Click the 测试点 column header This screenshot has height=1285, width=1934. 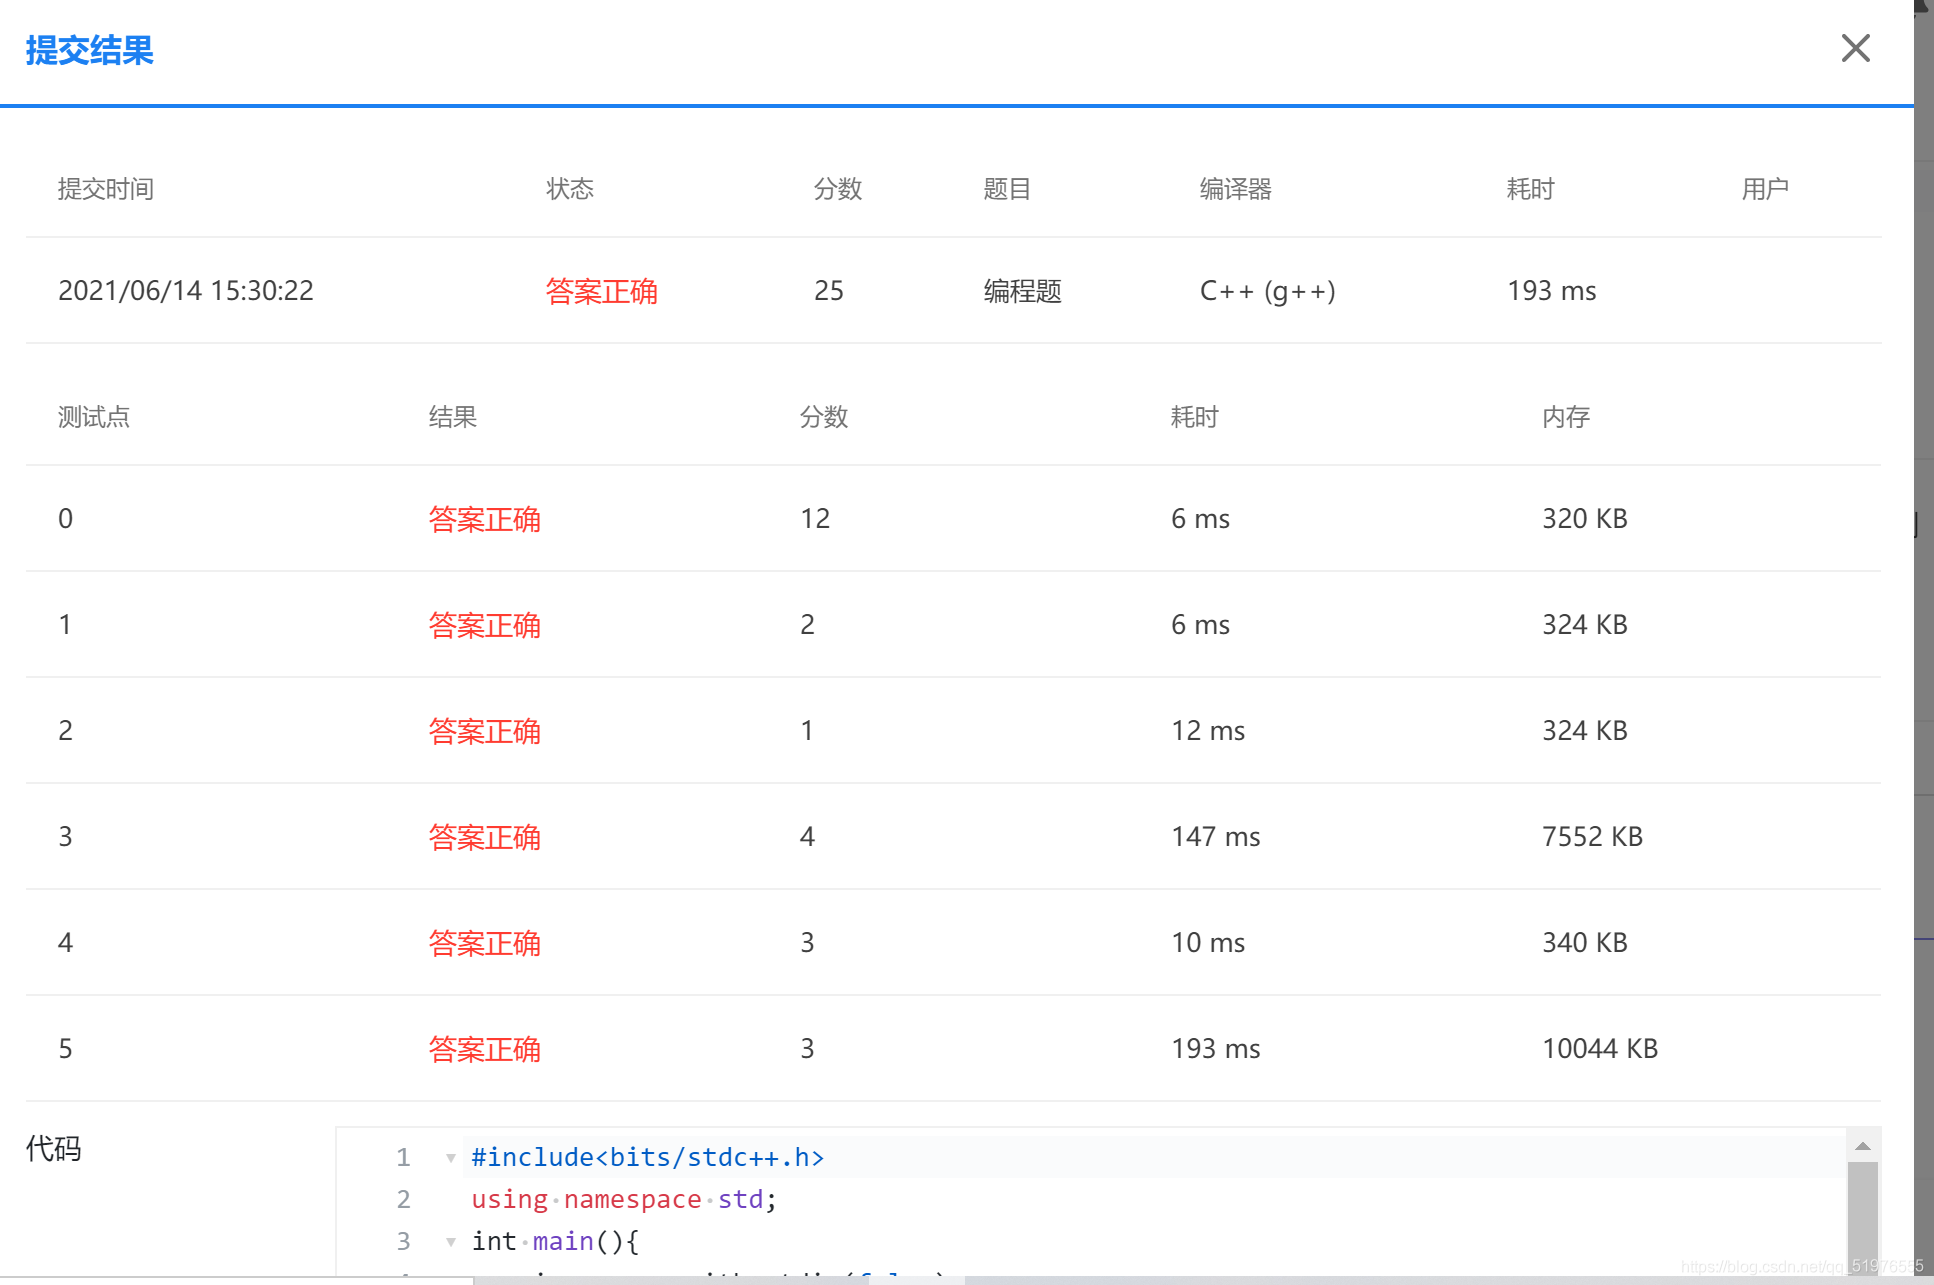click(94, 417)
